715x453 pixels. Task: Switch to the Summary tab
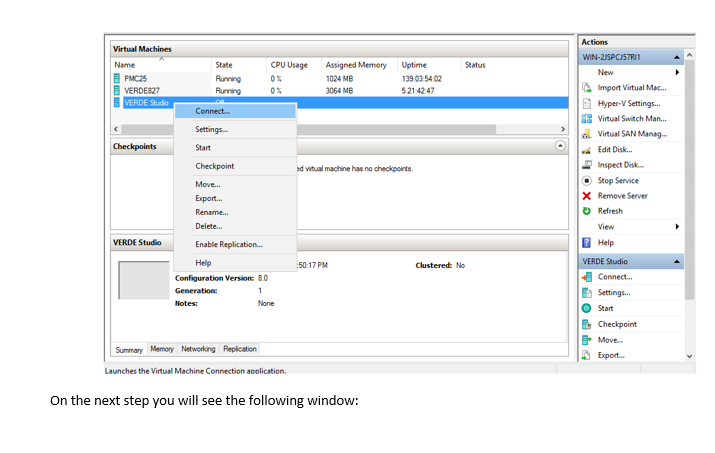pos(129,350)
